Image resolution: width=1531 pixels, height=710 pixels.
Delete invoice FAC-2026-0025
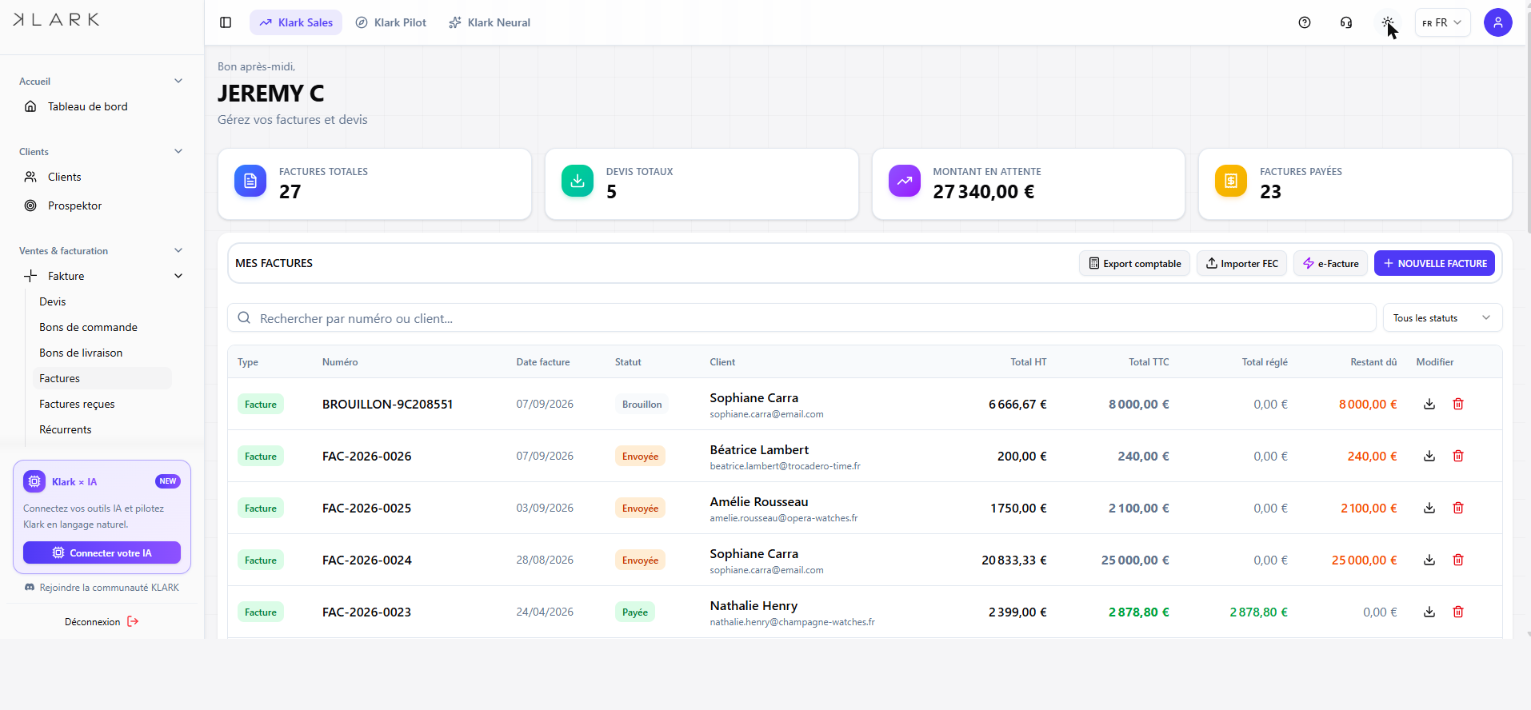coord(1458,508)
